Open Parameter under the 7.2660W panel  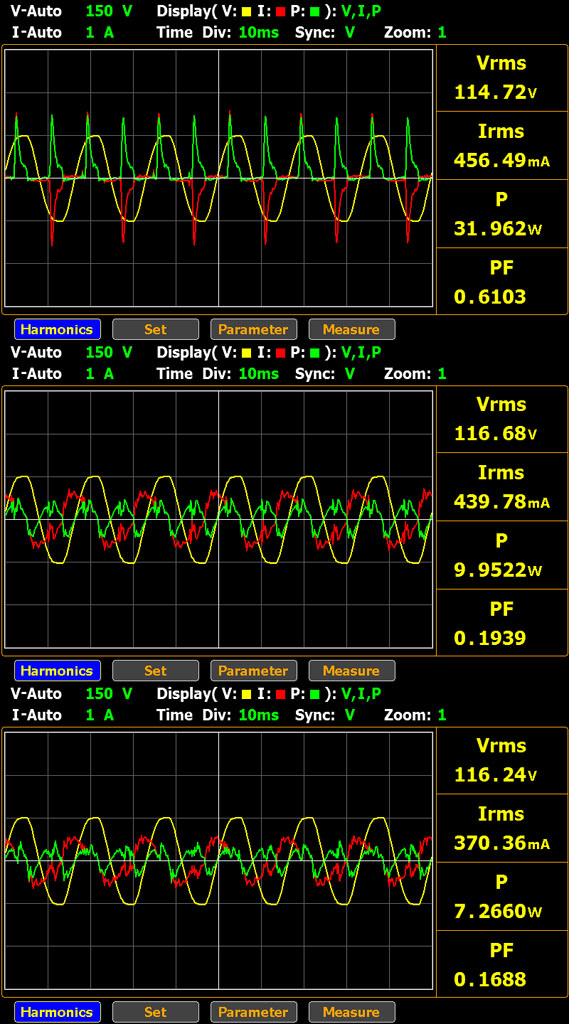(x=253, y=1012)
